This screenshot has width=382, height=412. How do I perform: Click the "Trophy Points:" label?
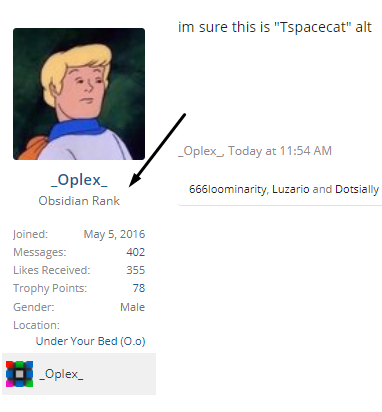tap(50, 288)
